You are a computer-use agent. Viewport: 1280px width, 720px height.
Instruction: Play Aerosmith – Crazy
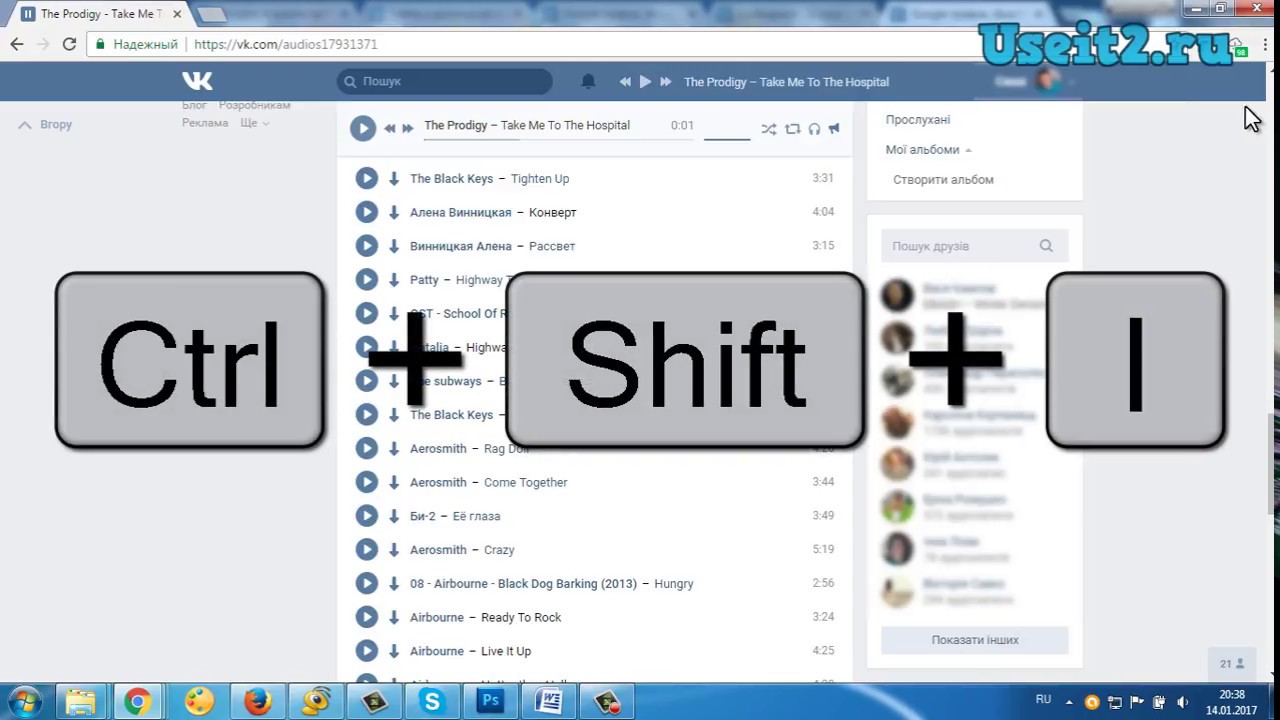pyautogui.click(x=366, y=550)
